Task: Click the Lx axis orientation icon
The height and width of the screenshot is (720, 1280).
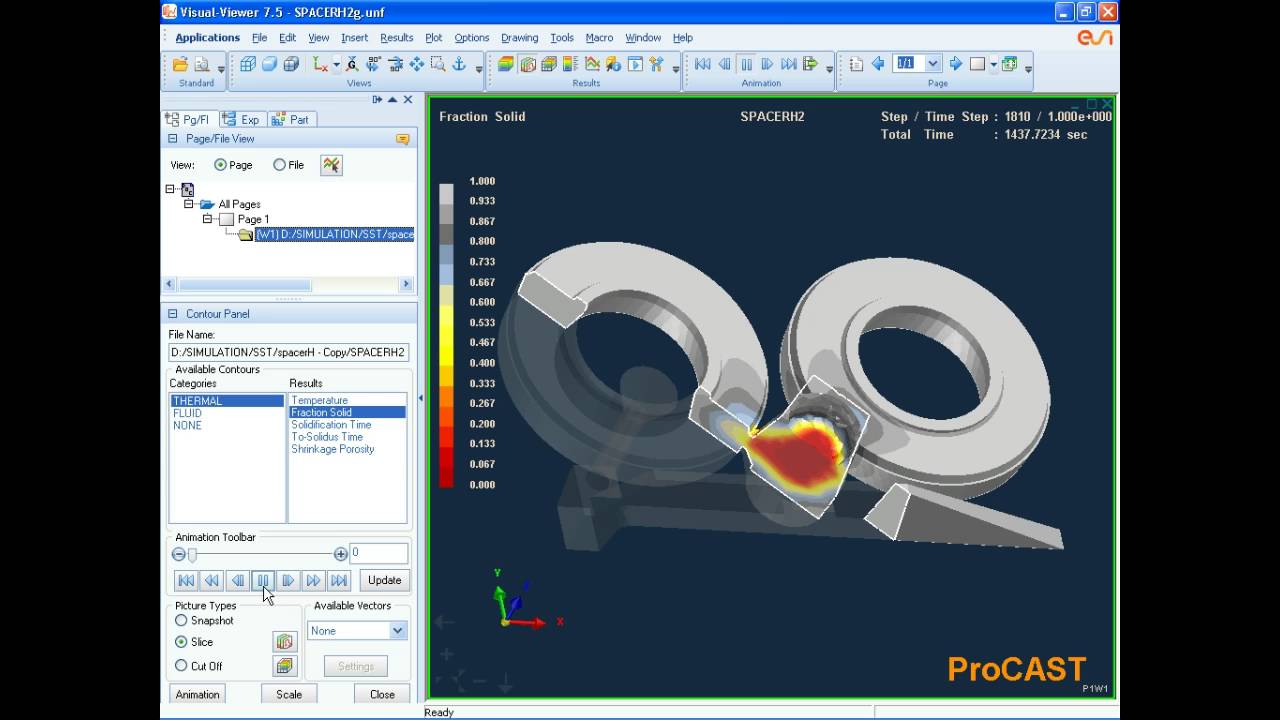Action: [320, 64]
